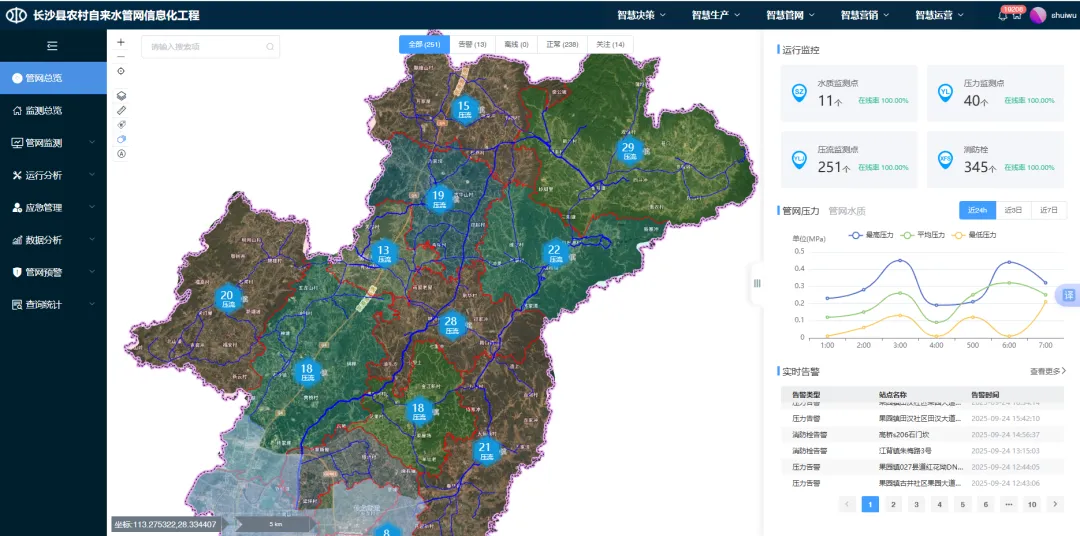
Task: Expand 应急管理 sidebar menu
Action: [53, 207]
